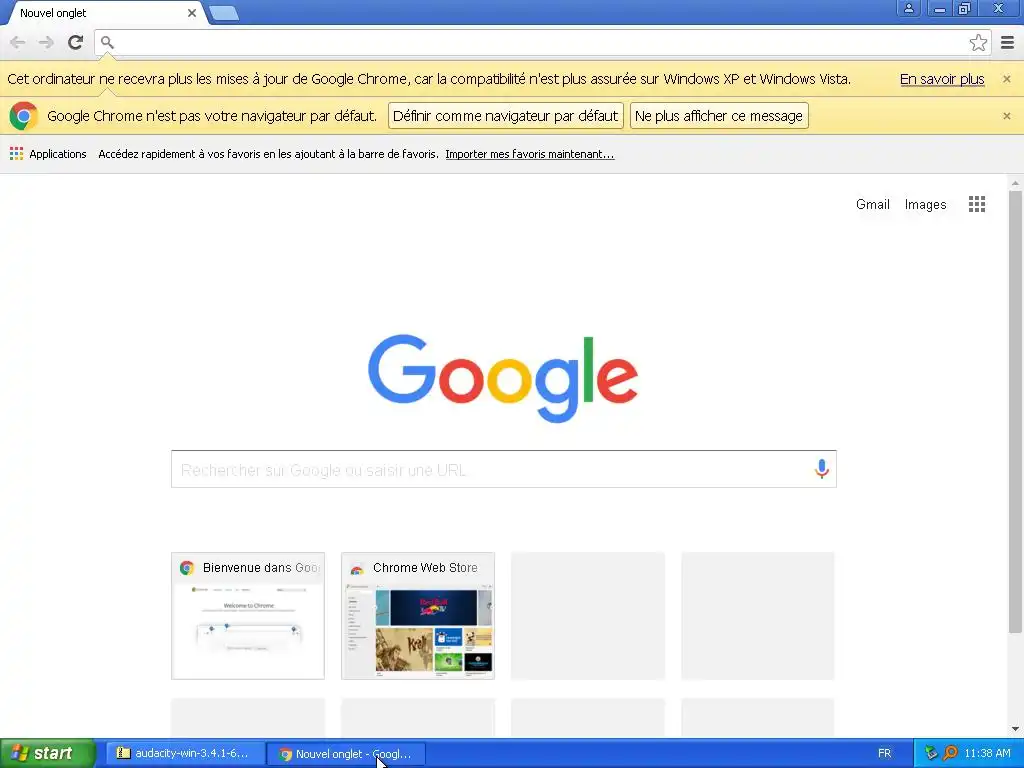Click the search magnifier in the address bar
The width and height of the screenshot is (1024, 768).
coord(107,43)
